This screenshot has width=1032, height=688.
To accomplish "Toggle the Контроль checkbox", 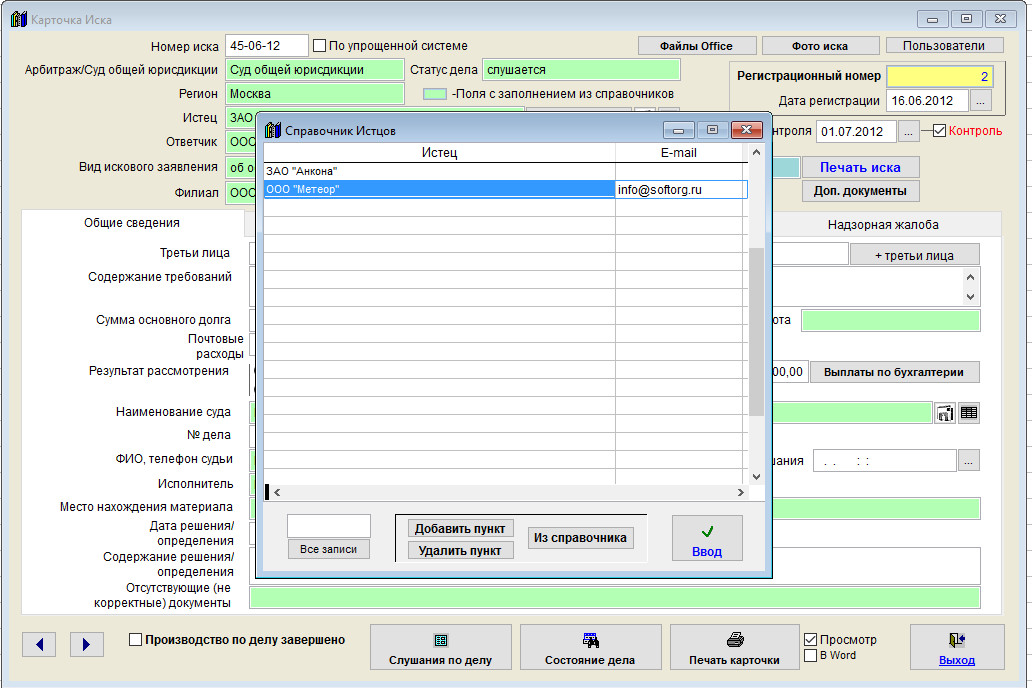I will click(939, 131).
